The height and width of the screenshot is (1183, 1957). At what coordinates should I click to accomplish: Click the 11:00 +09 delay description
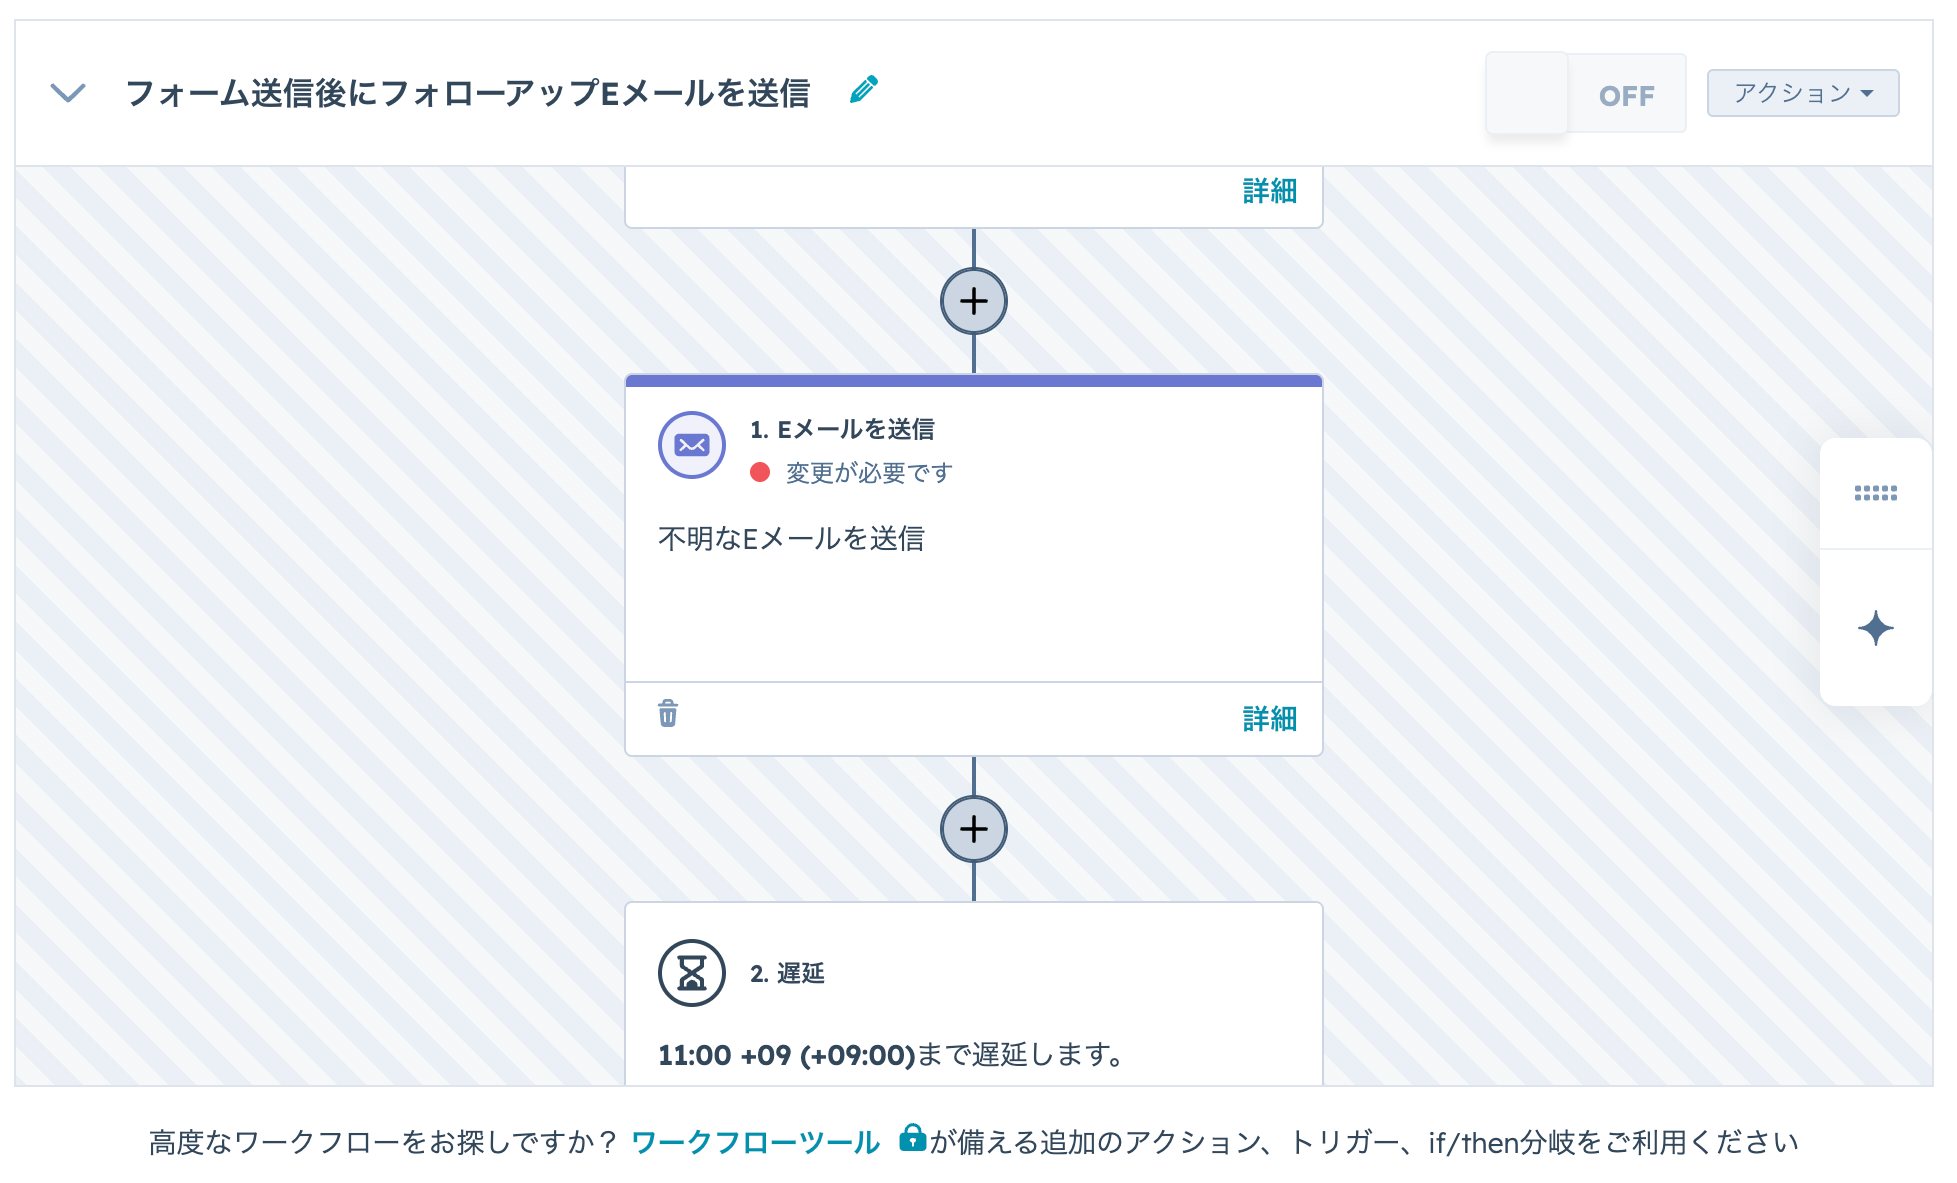pos(892,1054)
